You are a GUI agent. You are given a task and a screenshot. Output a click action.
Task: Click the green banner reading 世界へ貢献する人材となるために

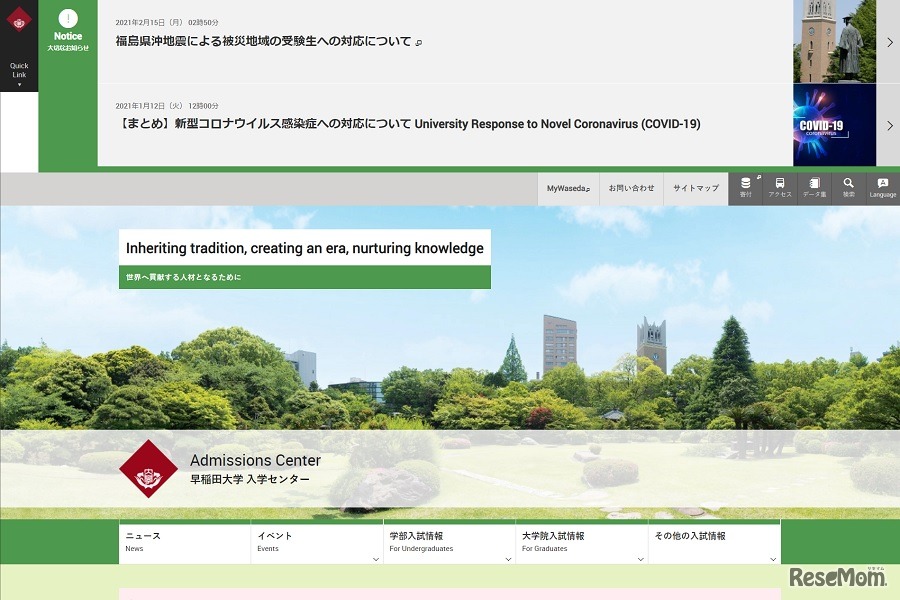tap(304, 277)
